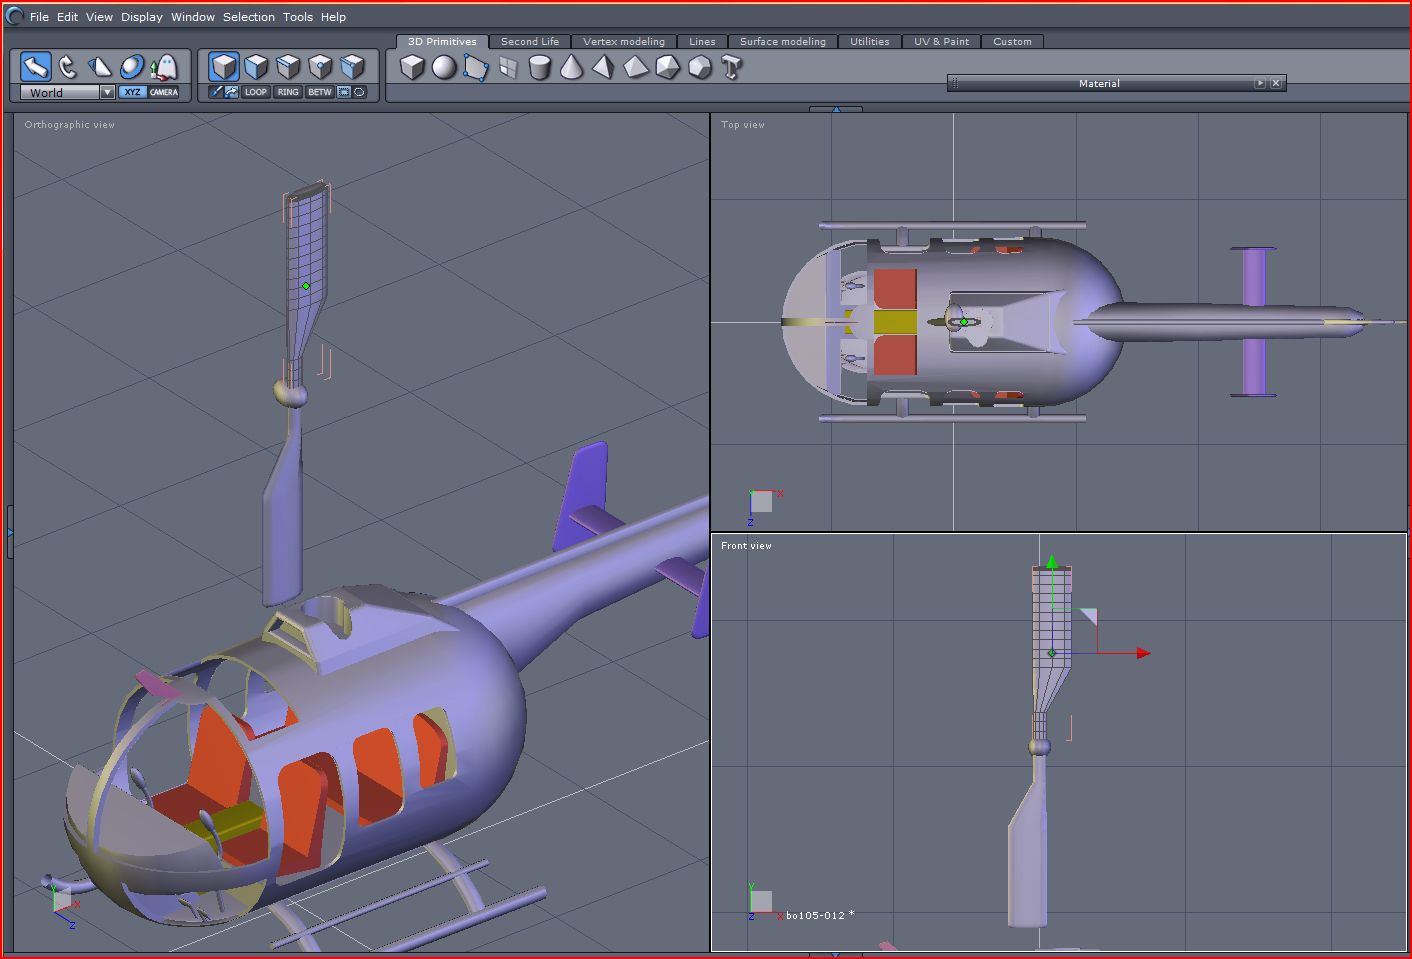This screenshot has width=1412, height=959.
Task: Open the Tools menu
Action: (298, 17)
